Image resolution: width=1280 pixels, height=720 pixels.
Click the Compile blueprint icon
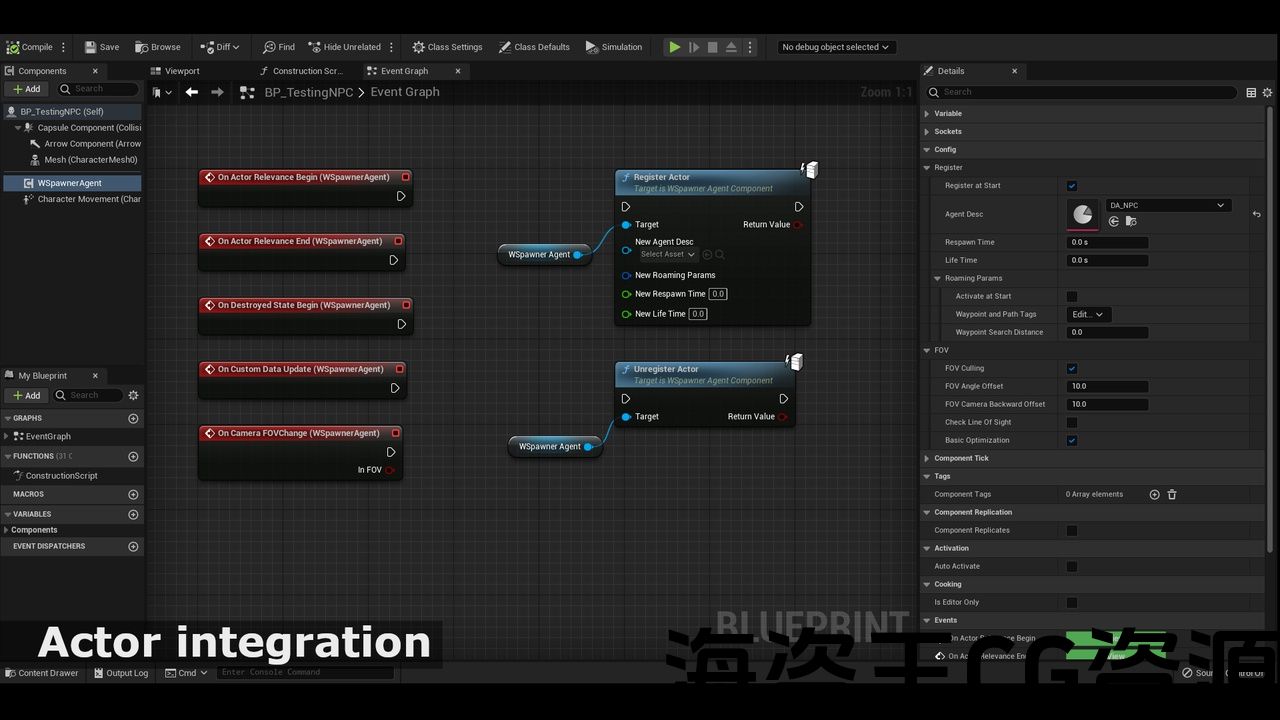point(13,47)
